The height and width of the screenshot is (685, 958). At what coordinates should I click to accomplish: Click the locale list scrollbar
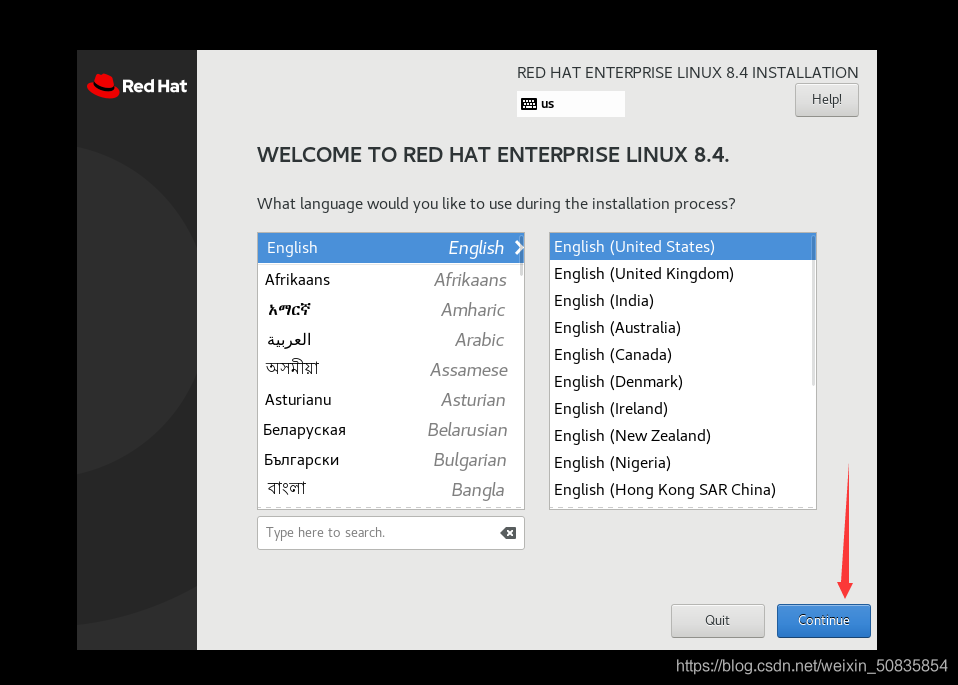[813, 310]
